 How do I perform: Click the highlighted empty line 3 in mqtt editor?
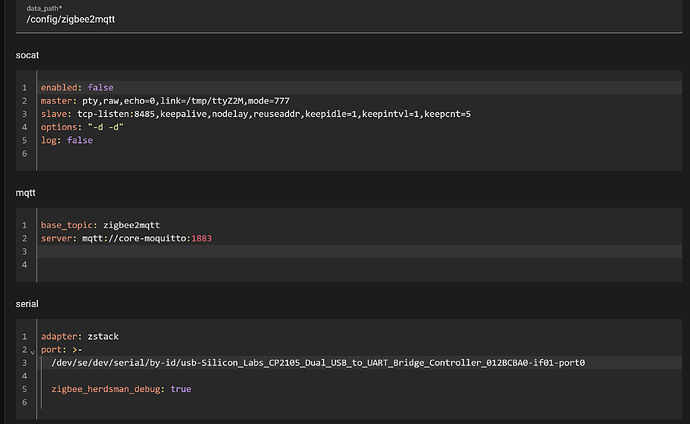pyautogui.click(x=300, y=252)
